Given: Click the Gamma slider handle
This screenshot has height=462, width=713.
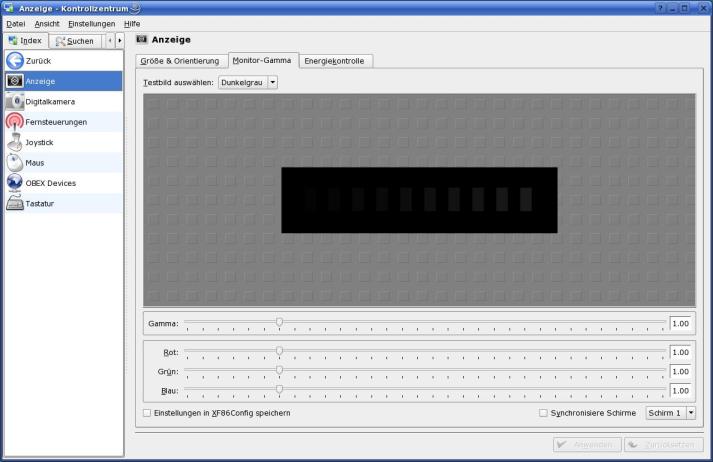Looking at the screenshot, I should (x=279, y=322).
